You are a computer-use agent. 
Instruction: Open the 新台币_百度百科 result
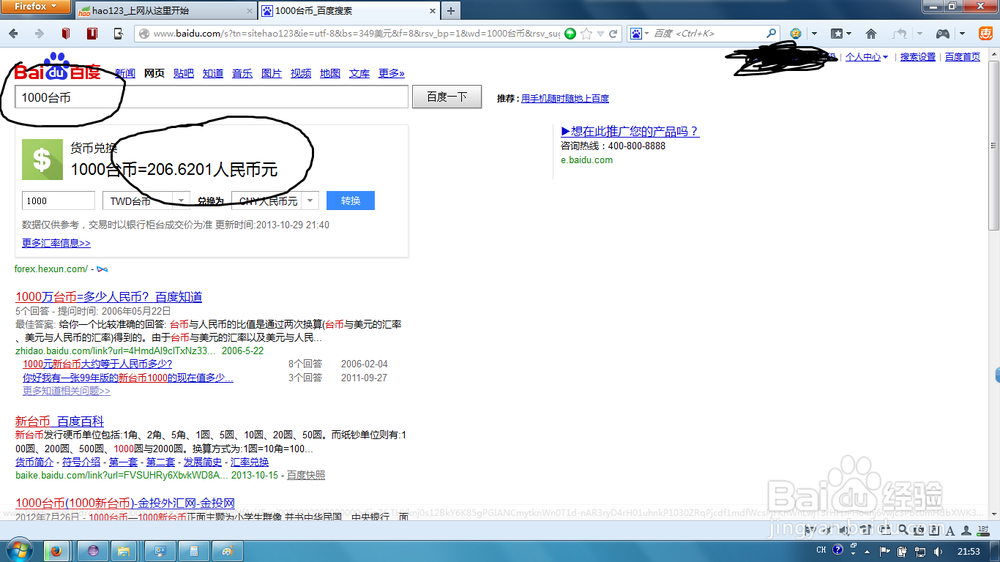(x=59, y=421)
